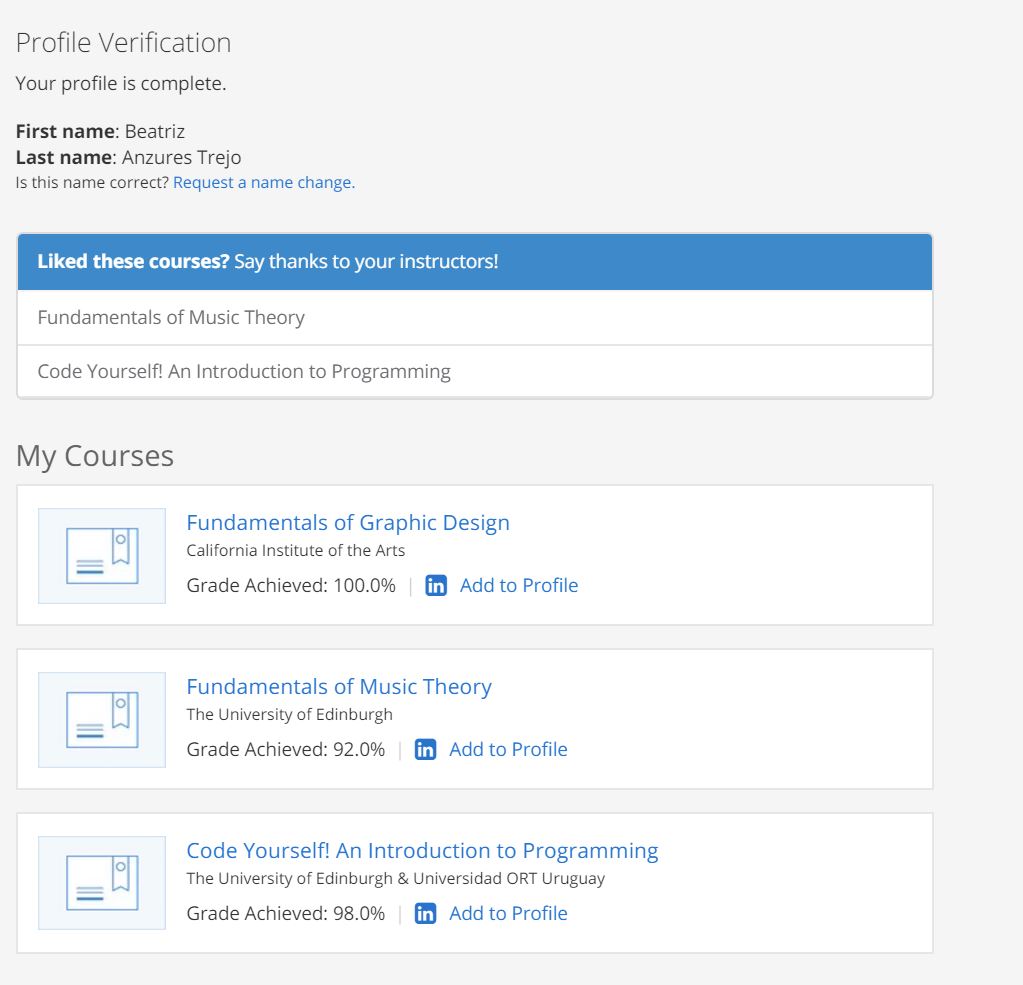Image resolution: width=1023 pixels, height=985 pixels.
Task: Select the California Institute of the Arts text
Action: click(296, 551)
